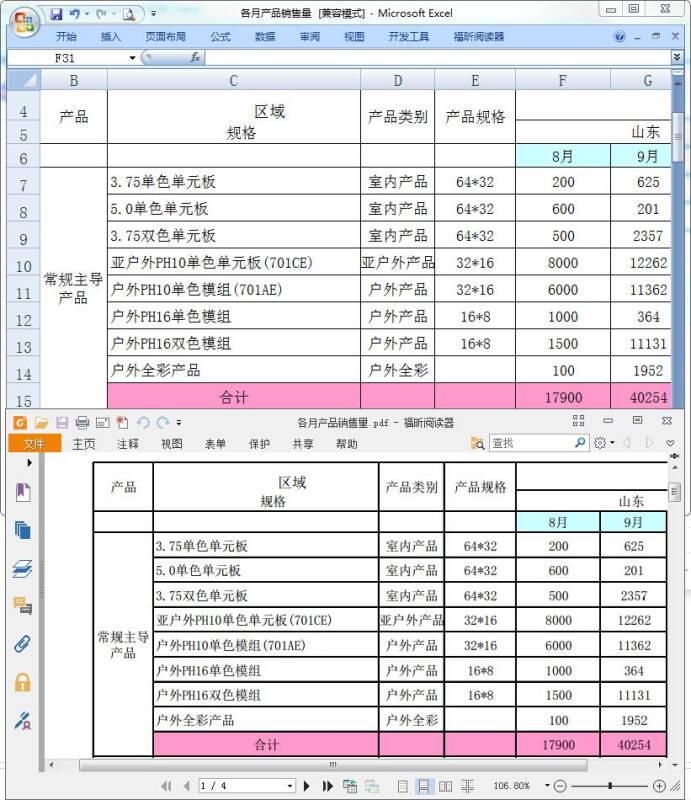Click the Excel Office button
The height and width of the screenshot is (800, 691).
tap(24, 22)
